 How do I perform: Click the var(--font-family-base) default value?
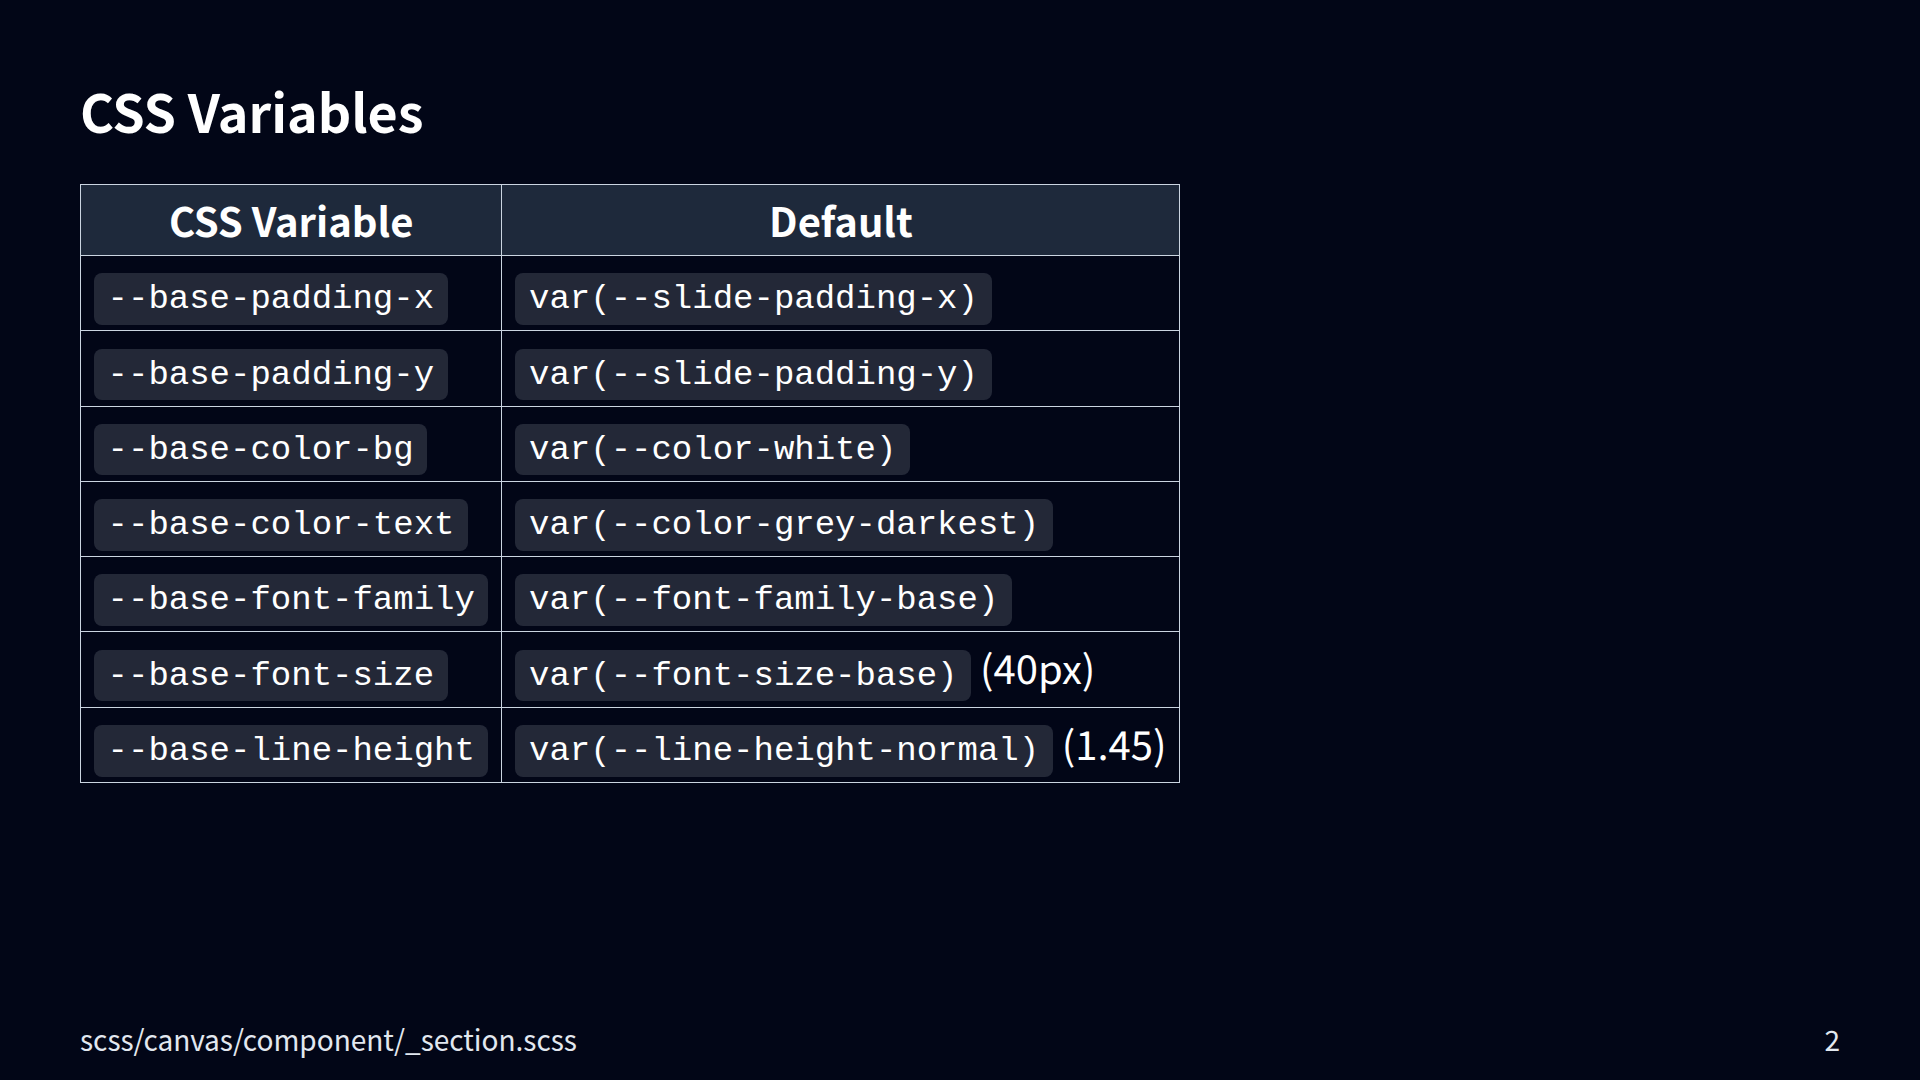pyautogui.click(x=762, y=599)
